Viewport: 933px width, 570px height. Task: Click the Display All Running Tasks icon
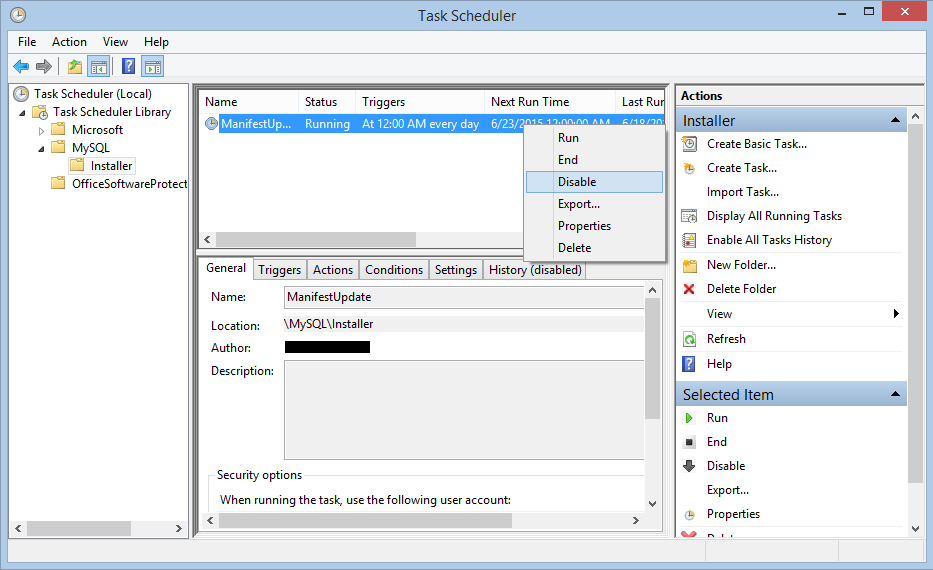point(689,216)
